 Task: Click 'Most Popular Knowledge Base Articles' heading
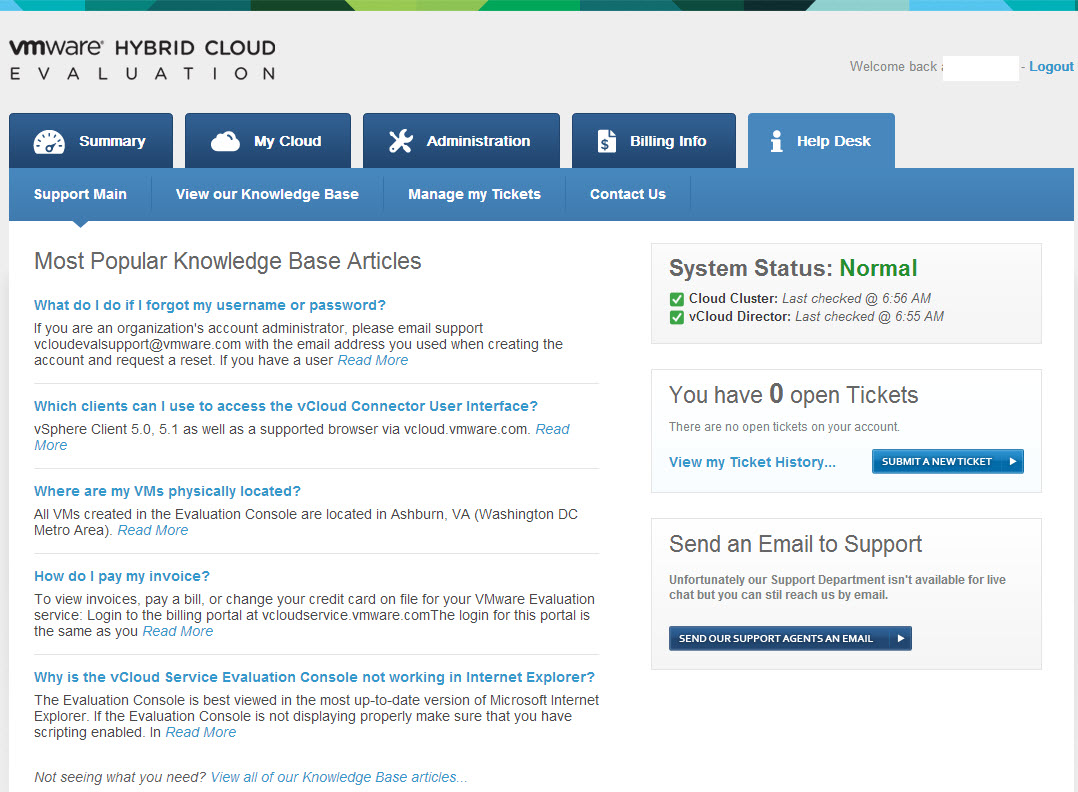(228, 261)
